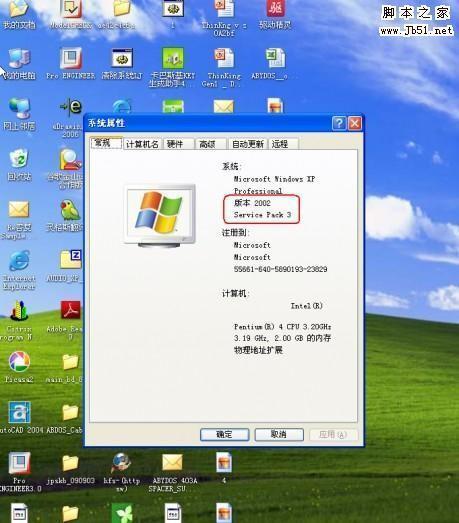Click the Windows logo monitor image
Screen dimensions: 459x523
[x=160, y=216]
